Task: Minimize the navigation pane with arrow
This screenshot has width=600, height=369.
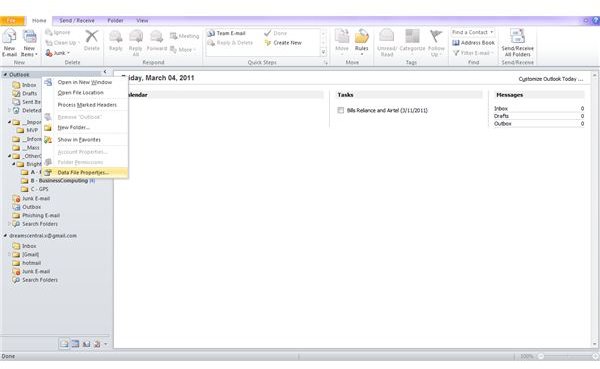Action: [x=105, y=72]
